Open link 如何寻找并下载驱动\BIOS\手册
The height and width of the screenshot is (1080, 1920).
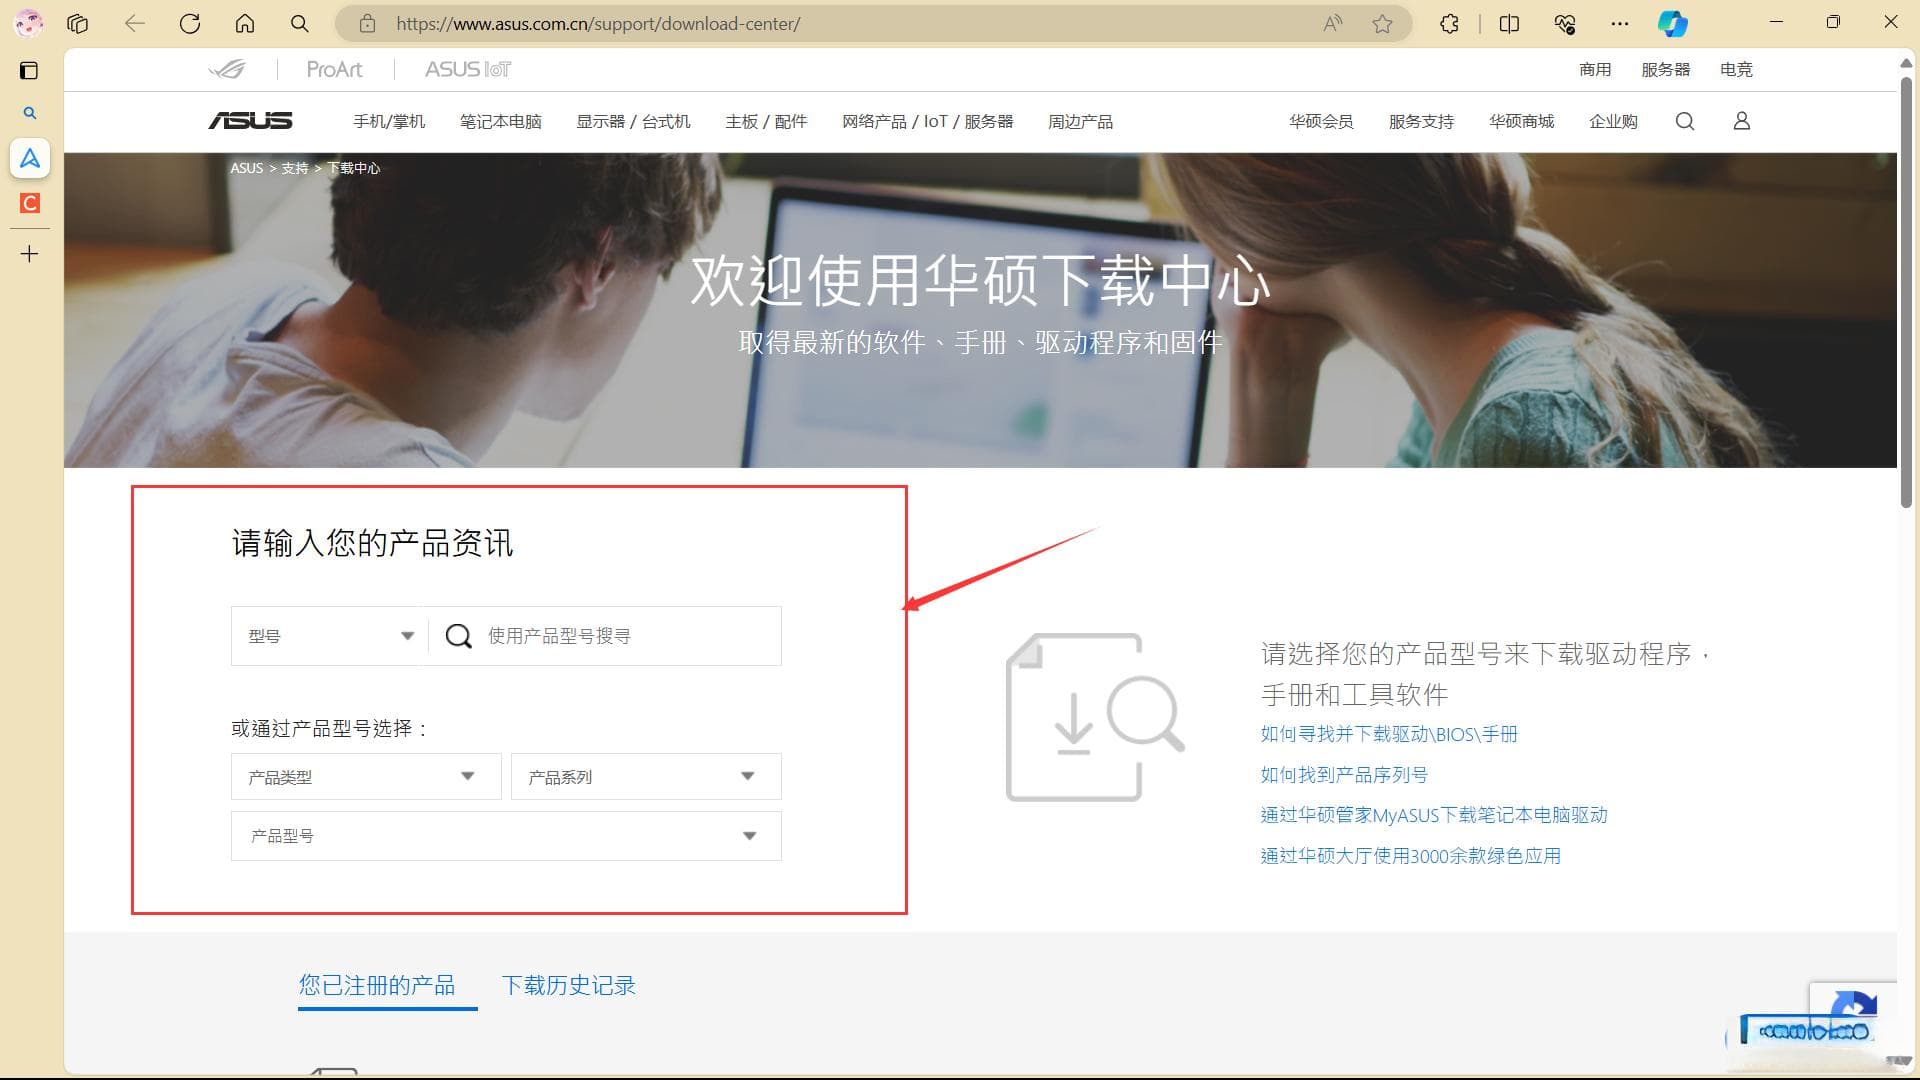(1389, 734)
